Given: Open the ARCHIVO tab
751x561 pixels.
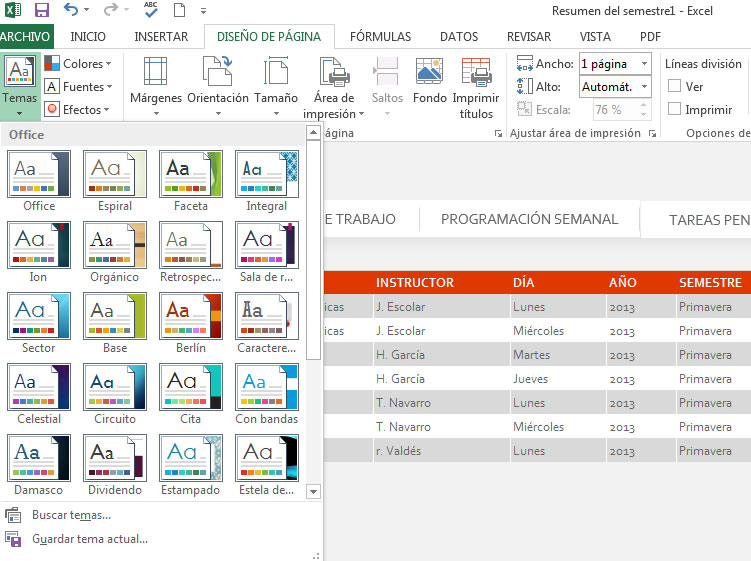Looking at the screenshot, I should click(x=25, y=36).
